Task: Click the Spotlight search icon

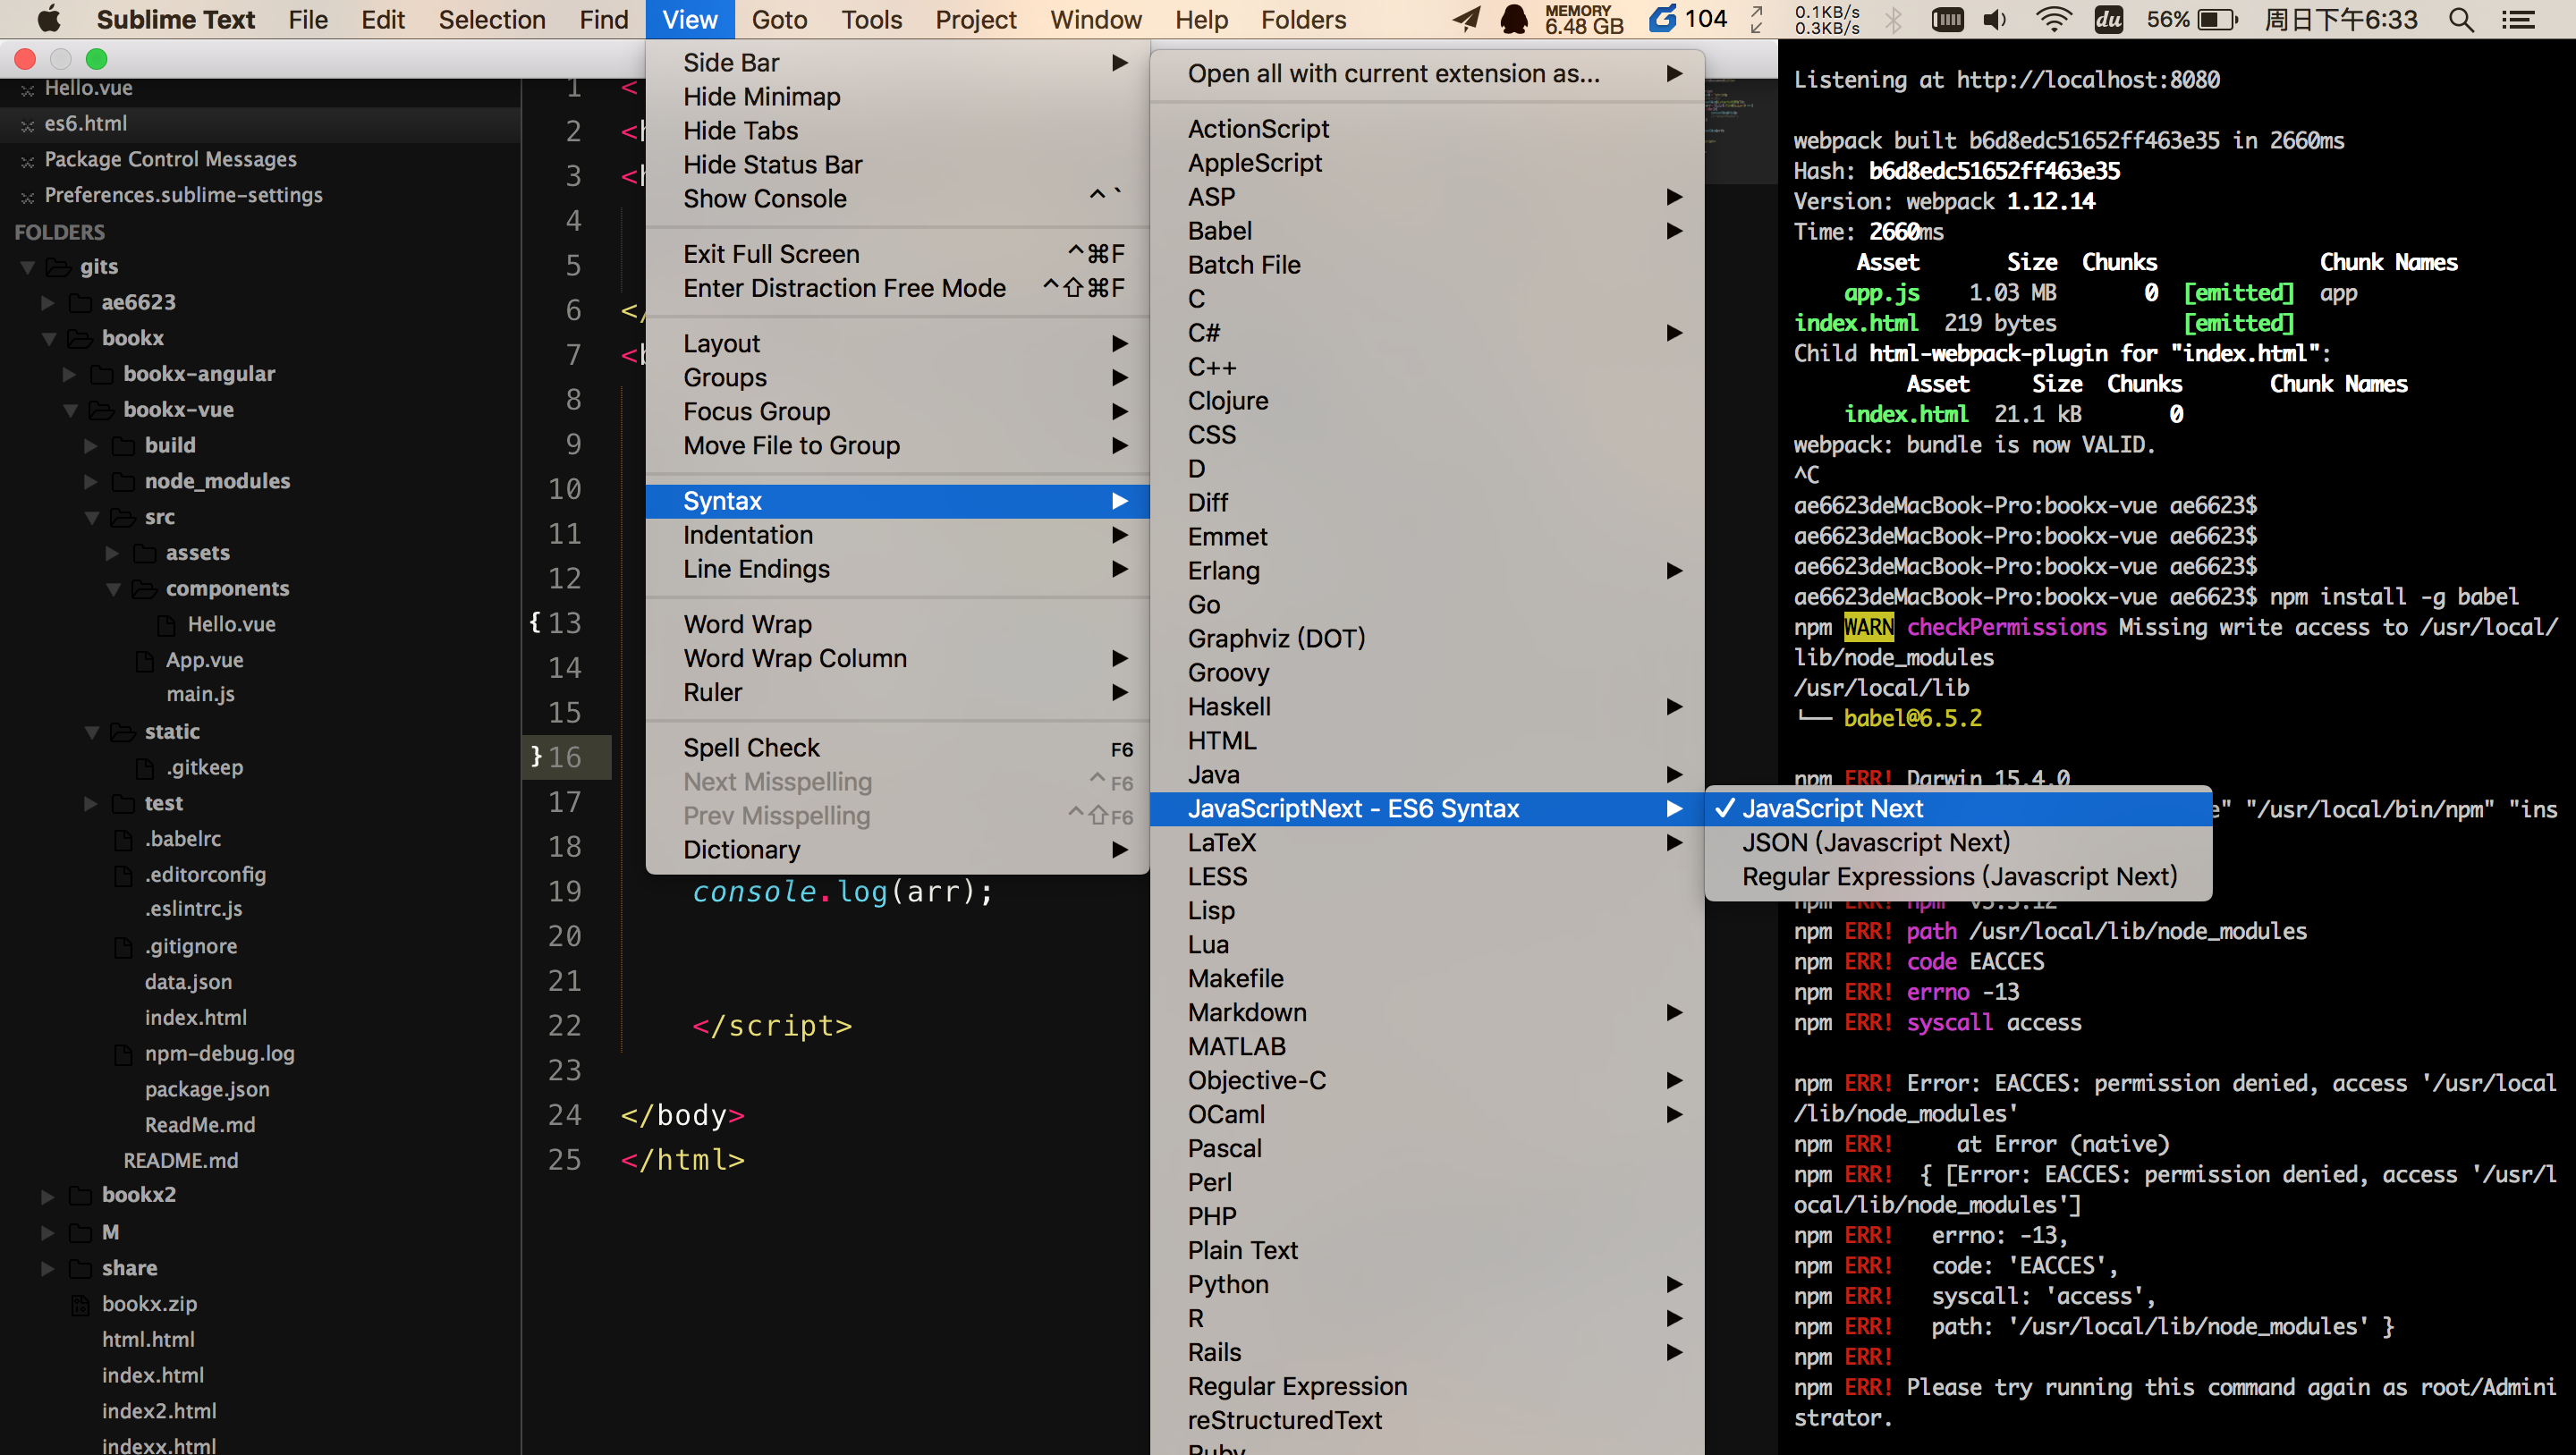Action: click(x=2462, y=19)
